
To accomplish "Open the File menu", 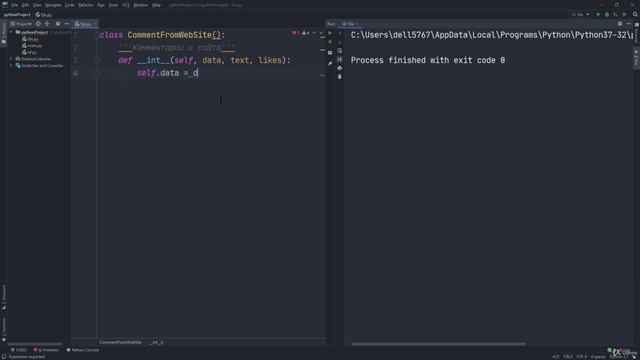I will pyautogui.click(x=15, y=5).
